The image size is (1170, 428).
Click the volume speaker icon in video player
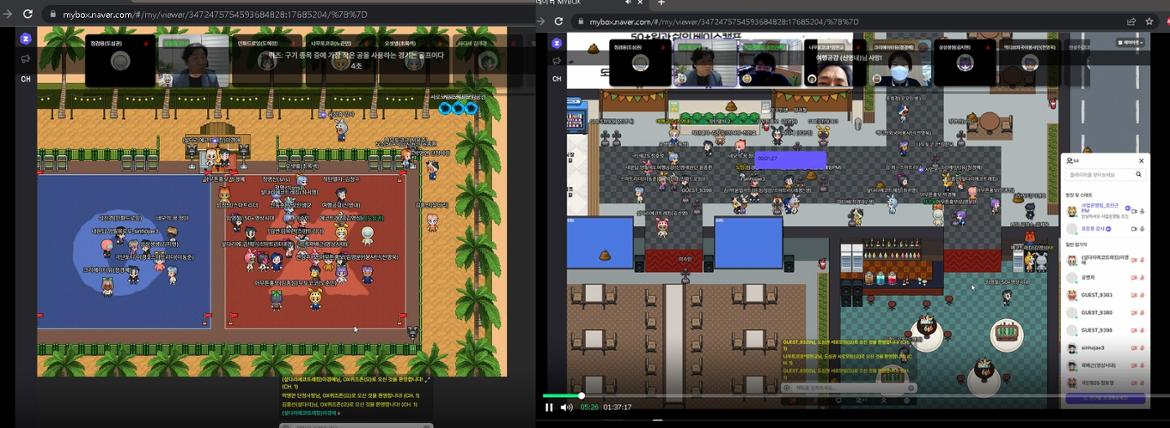tap(566, 407)
